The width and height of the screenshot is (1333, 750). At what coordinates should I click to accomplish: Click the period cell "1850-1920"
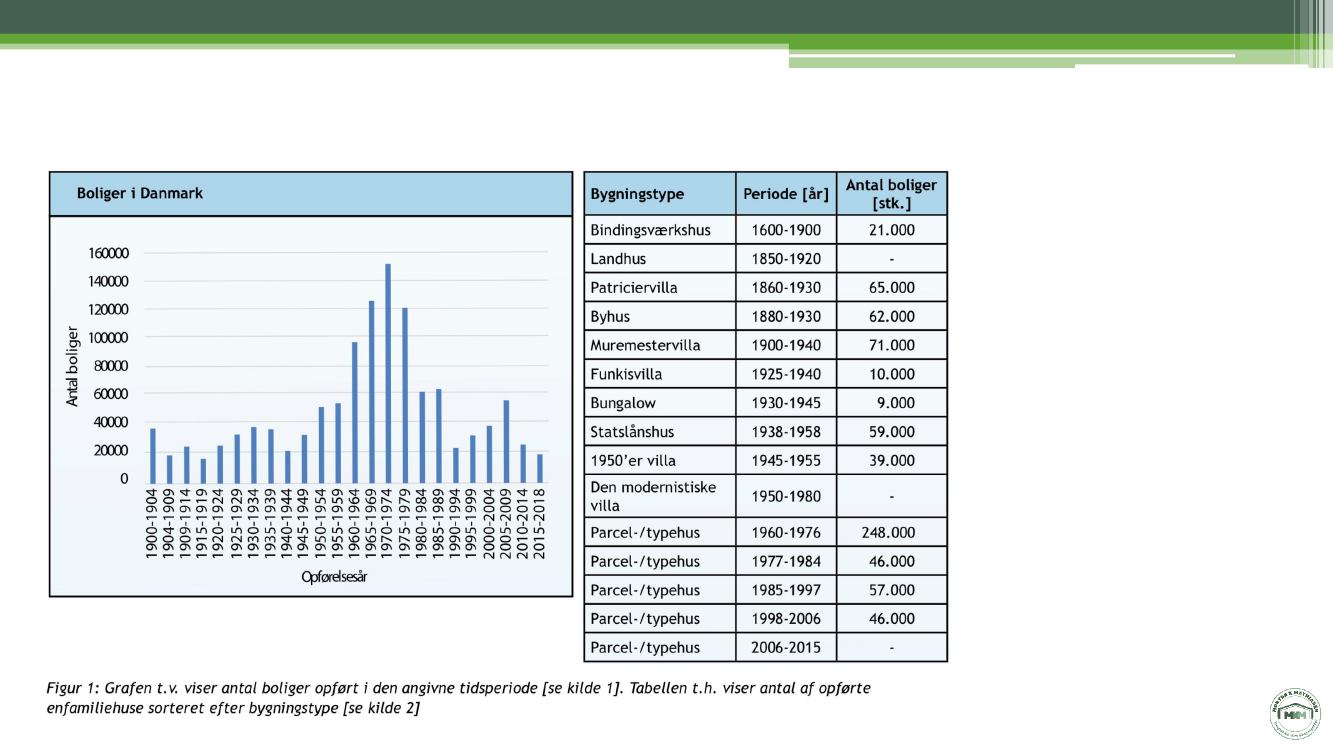tap(786, 259)
